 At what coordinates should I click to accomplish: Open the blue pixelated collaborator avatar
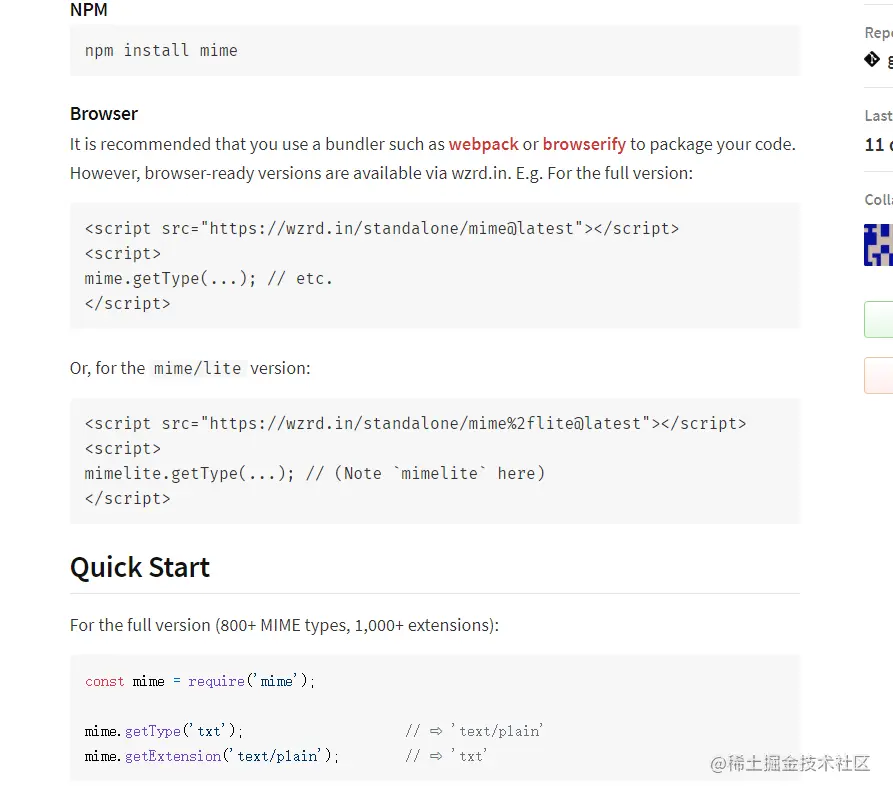878,245
